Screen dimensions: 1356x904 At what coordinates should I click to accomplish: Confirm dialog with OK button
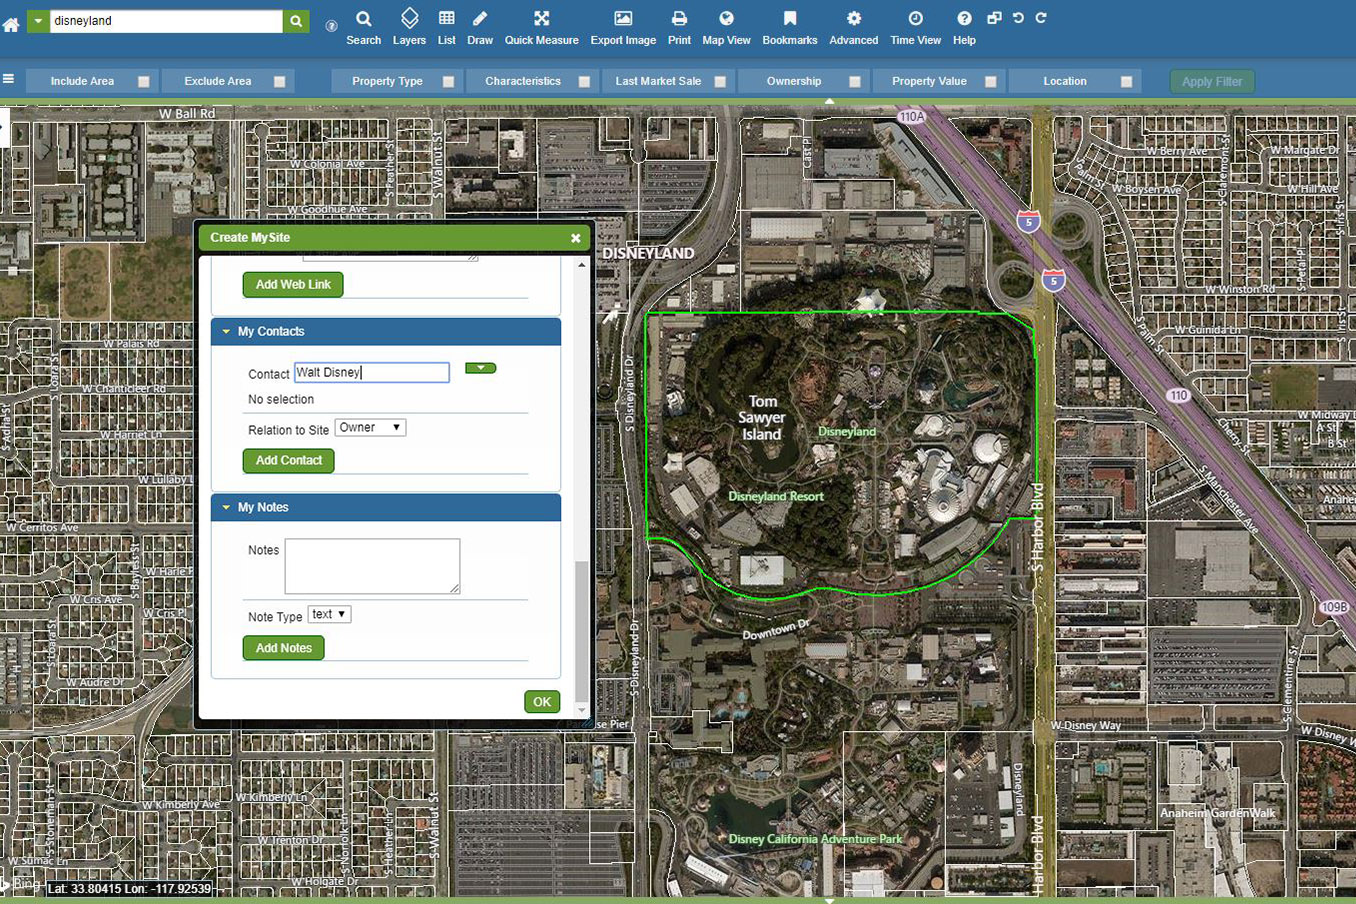[x=542, y=702]
